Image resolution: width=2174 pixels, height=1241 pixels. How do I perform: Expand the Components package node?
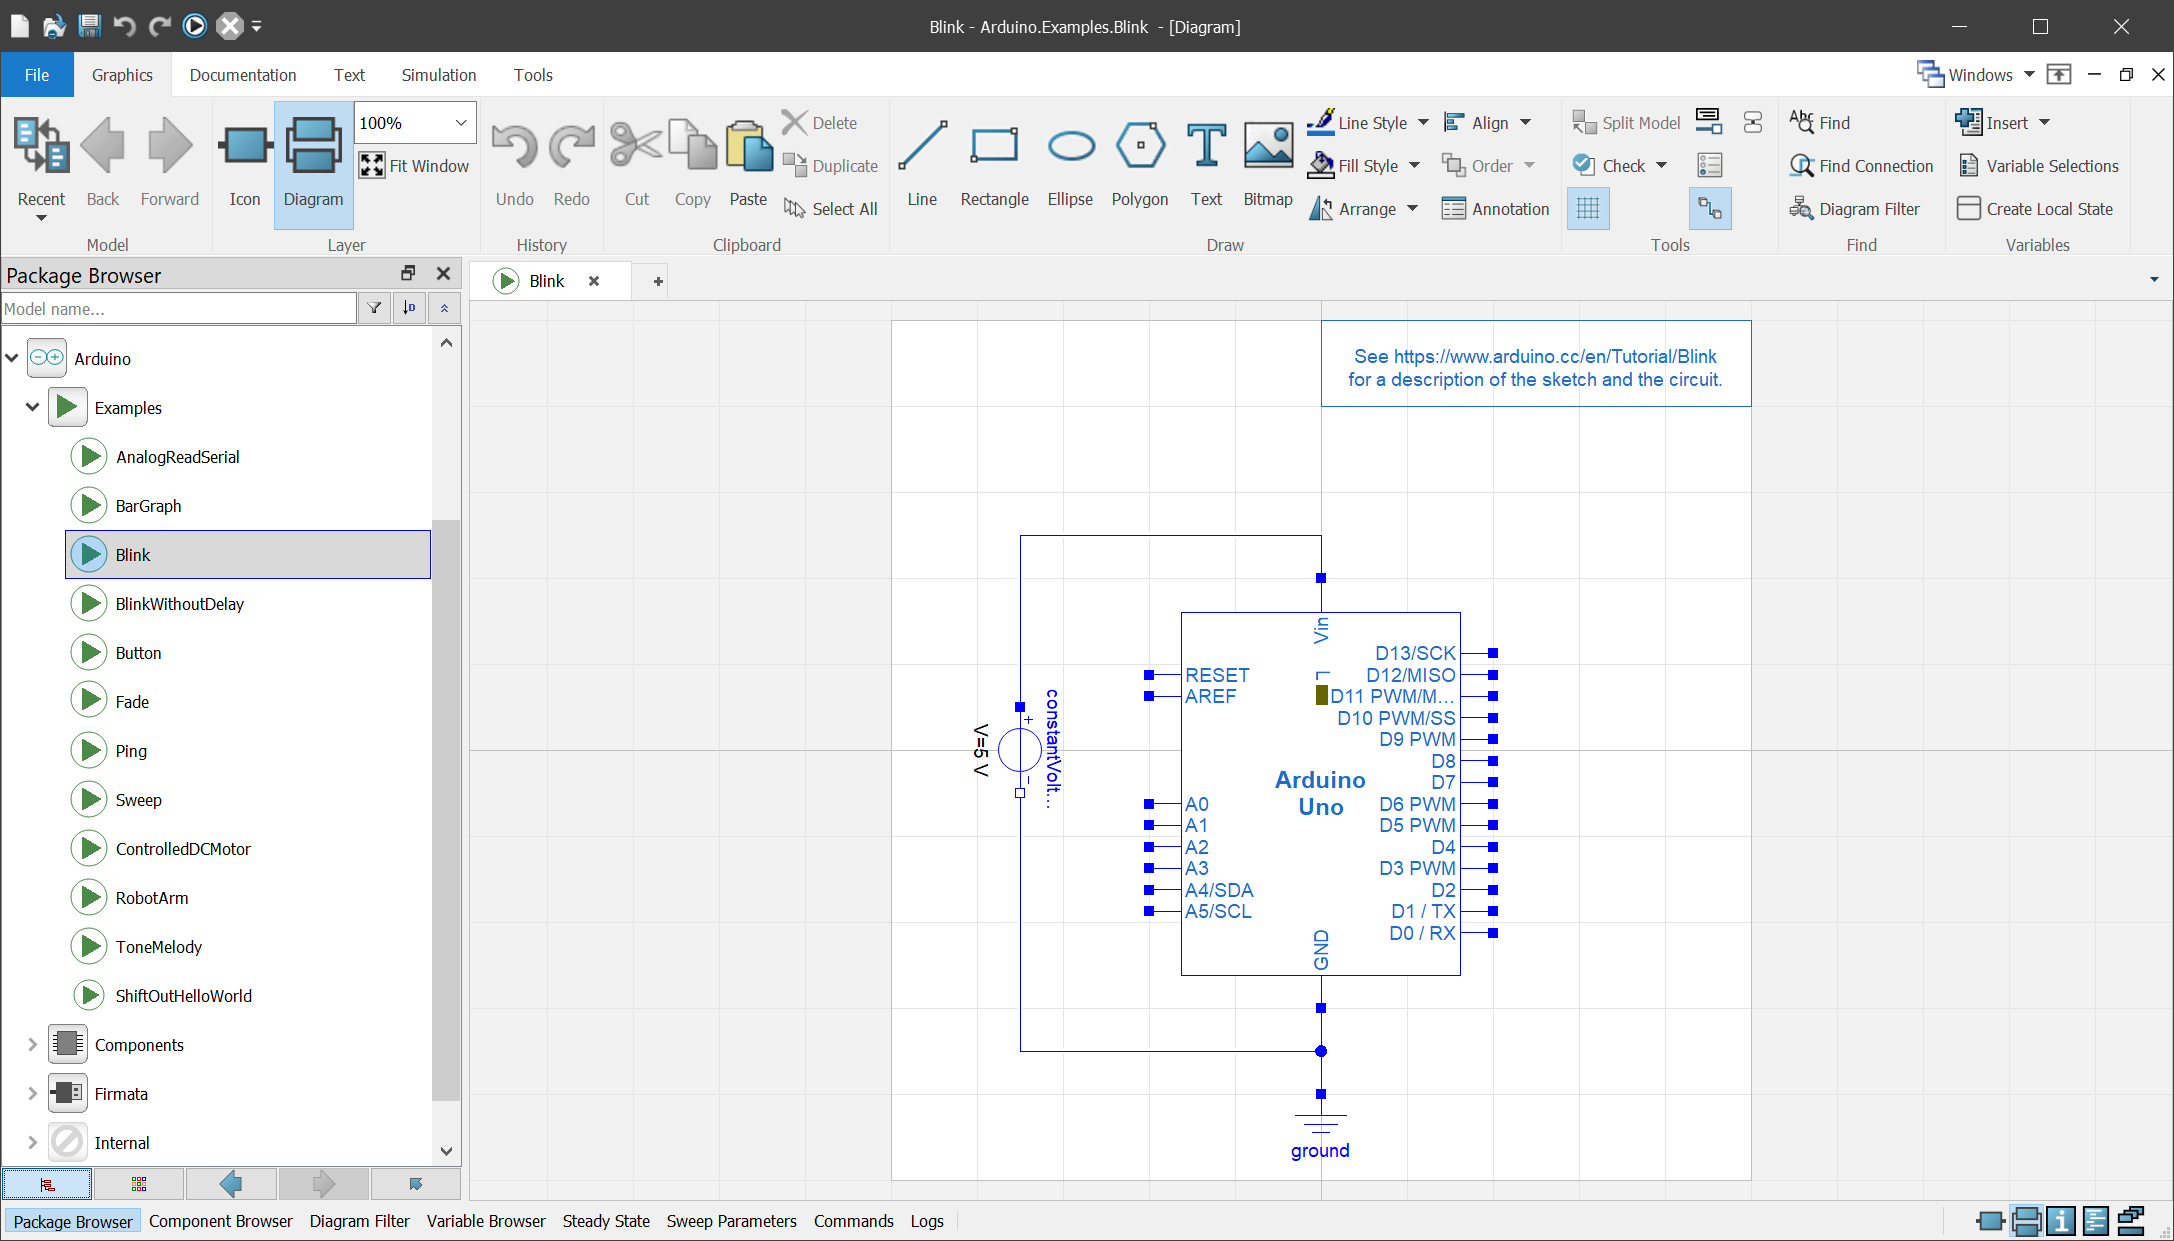point(32,1045)
